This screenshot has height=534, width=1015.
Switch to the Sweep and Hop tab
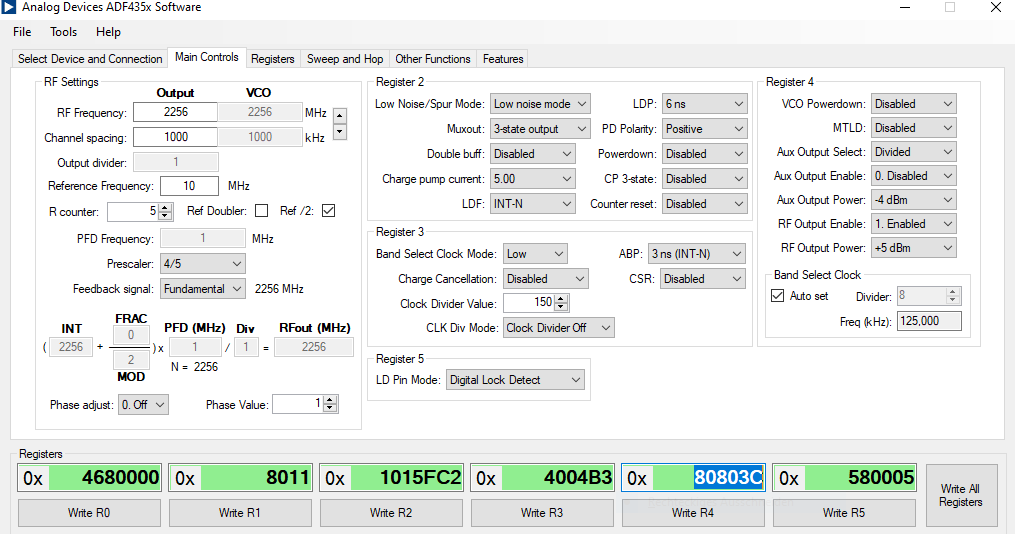345,59
